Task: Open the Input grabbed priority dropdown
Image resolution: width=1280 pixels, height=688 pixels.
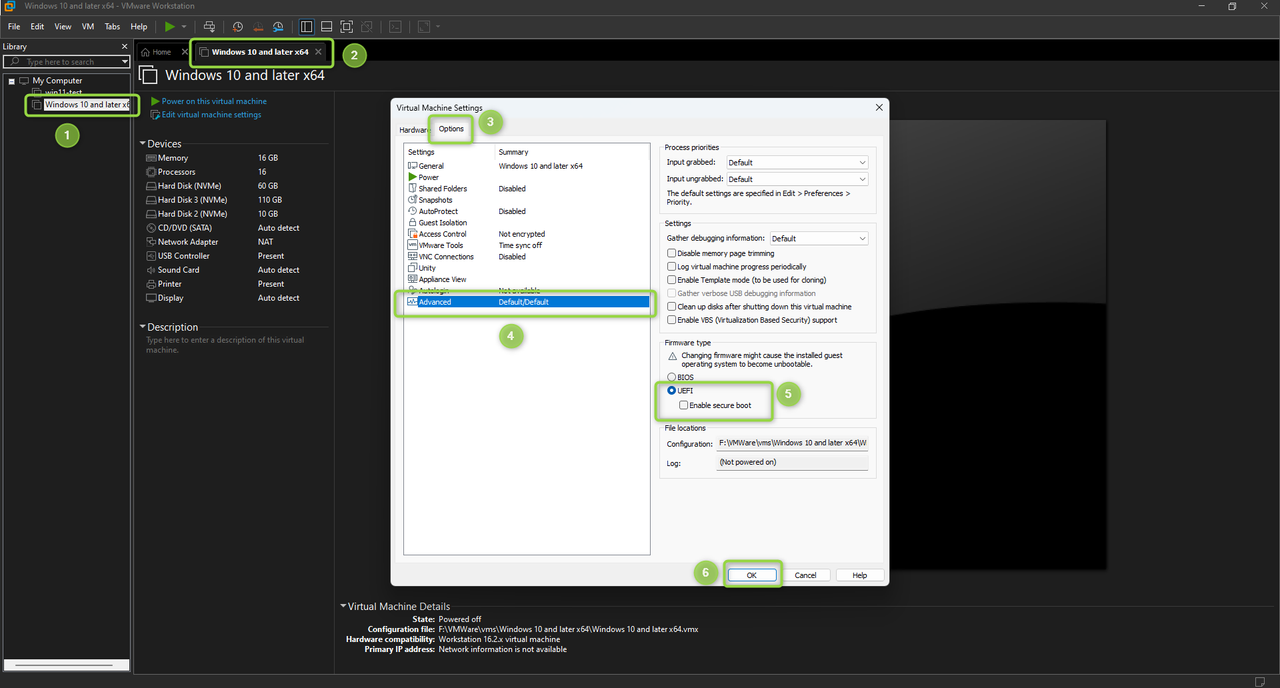Action: 796,162
